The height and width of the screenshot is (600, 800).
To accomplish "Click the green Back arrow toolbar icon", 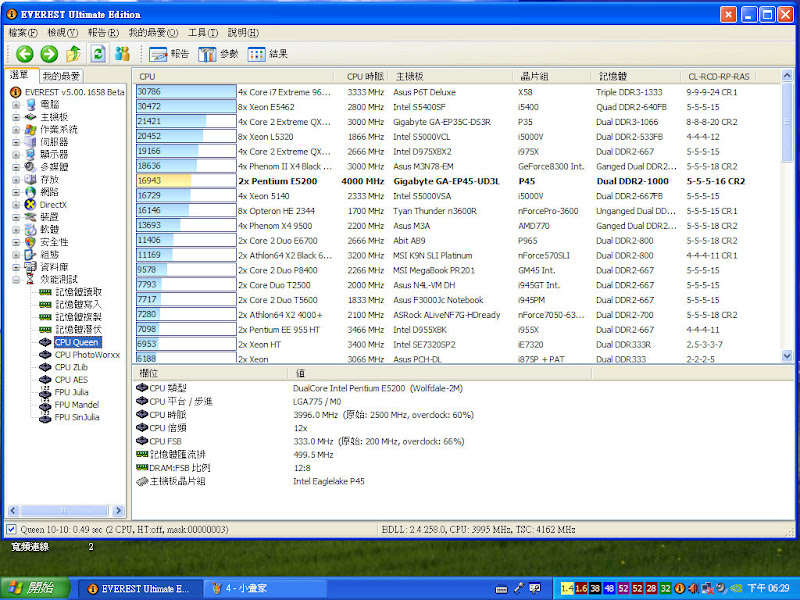I will [24, 54].
